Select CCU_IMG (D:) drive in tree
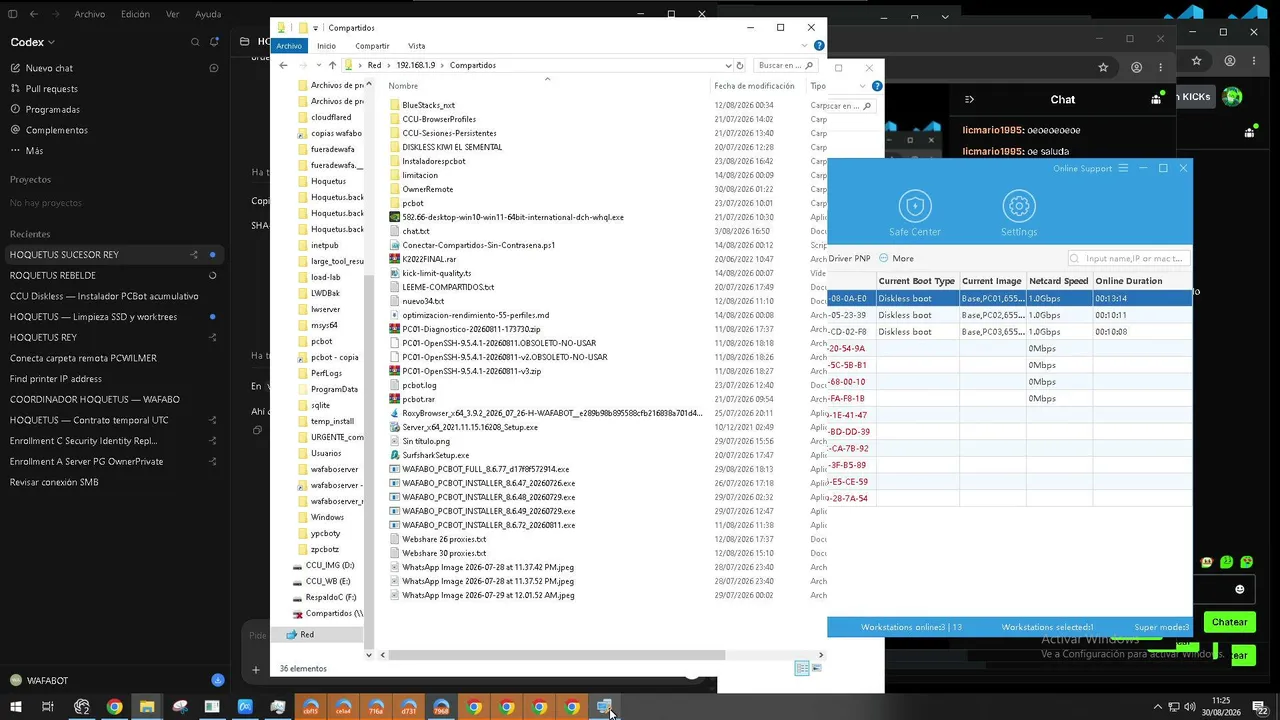This screenshot has width=1280, height=720. [329, 565]
